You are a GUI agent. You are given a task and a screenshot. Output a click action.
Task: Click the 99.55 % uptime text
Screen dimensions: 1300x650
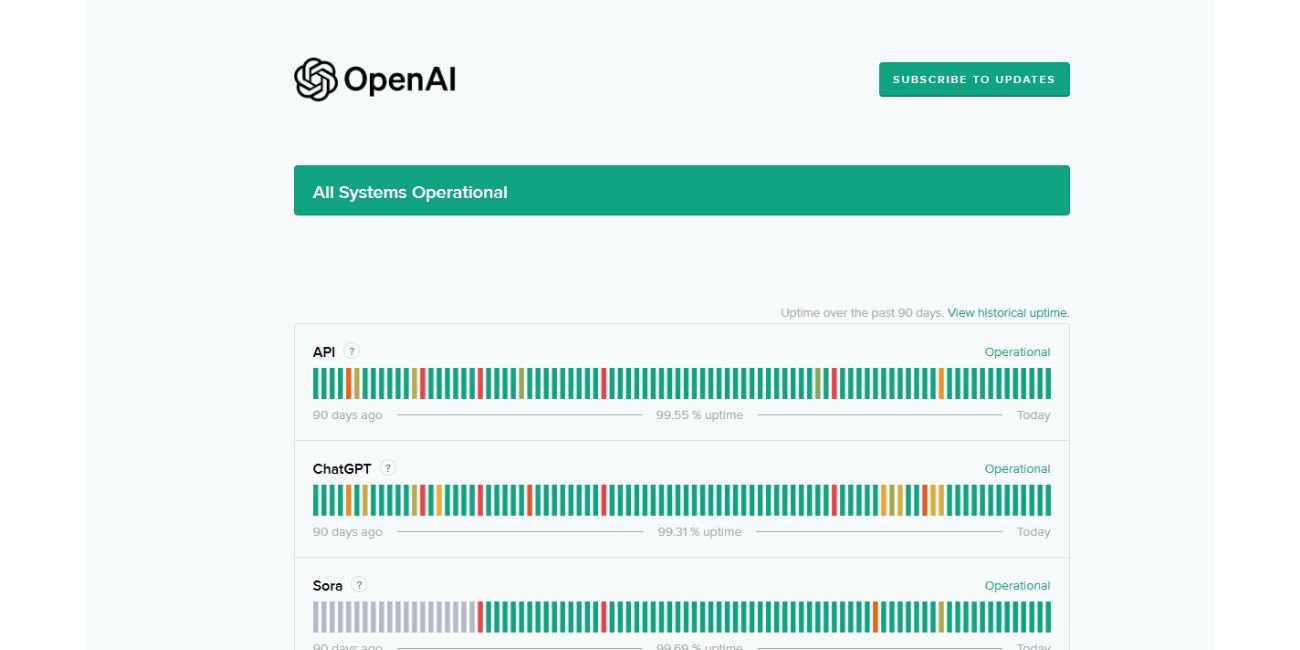699,415
